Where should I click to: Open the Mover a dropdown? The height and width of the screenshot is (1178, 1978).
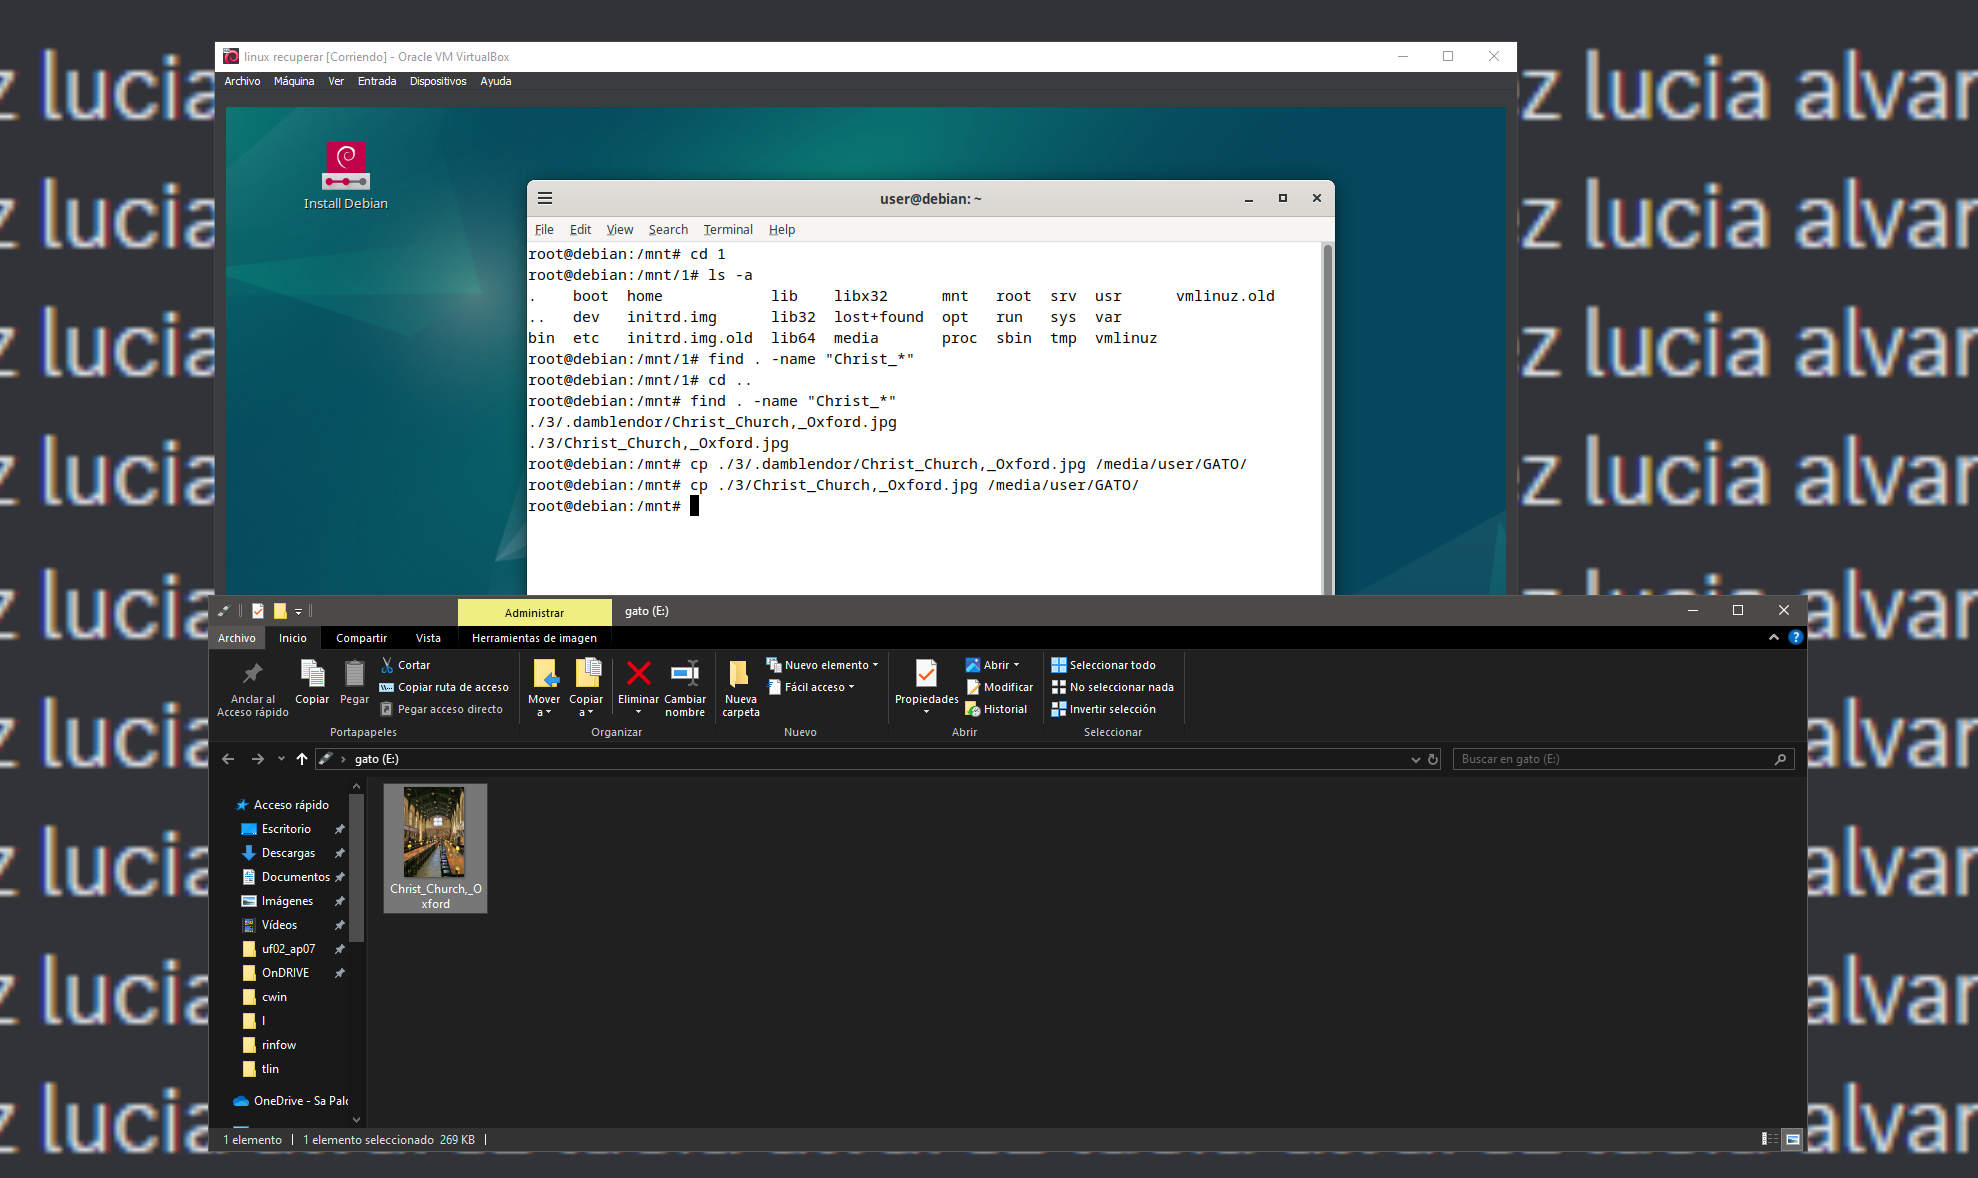click(x=543, y=685)
